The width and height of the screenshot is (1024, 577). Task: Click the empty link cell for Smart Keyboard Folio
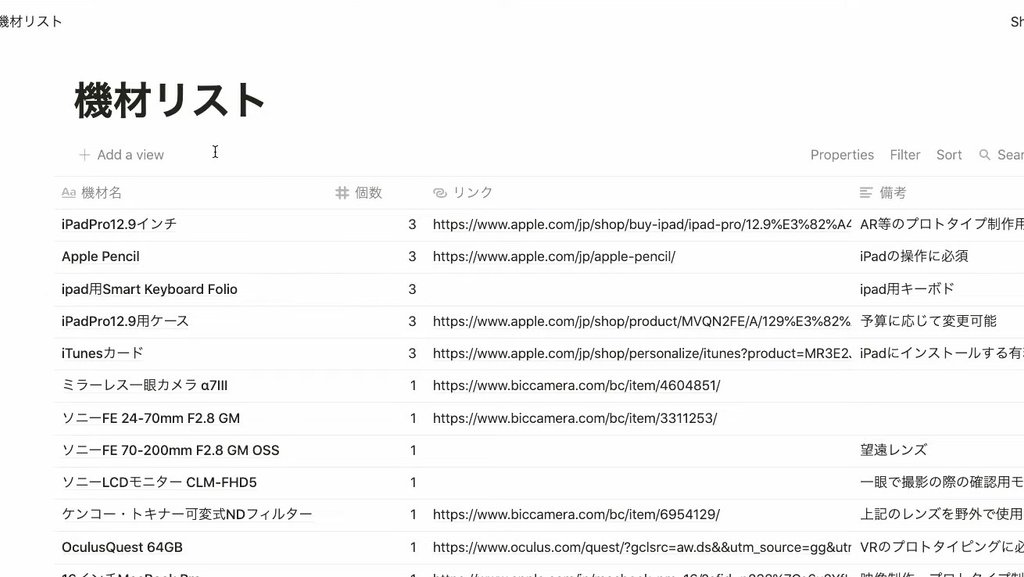[639, 289]
